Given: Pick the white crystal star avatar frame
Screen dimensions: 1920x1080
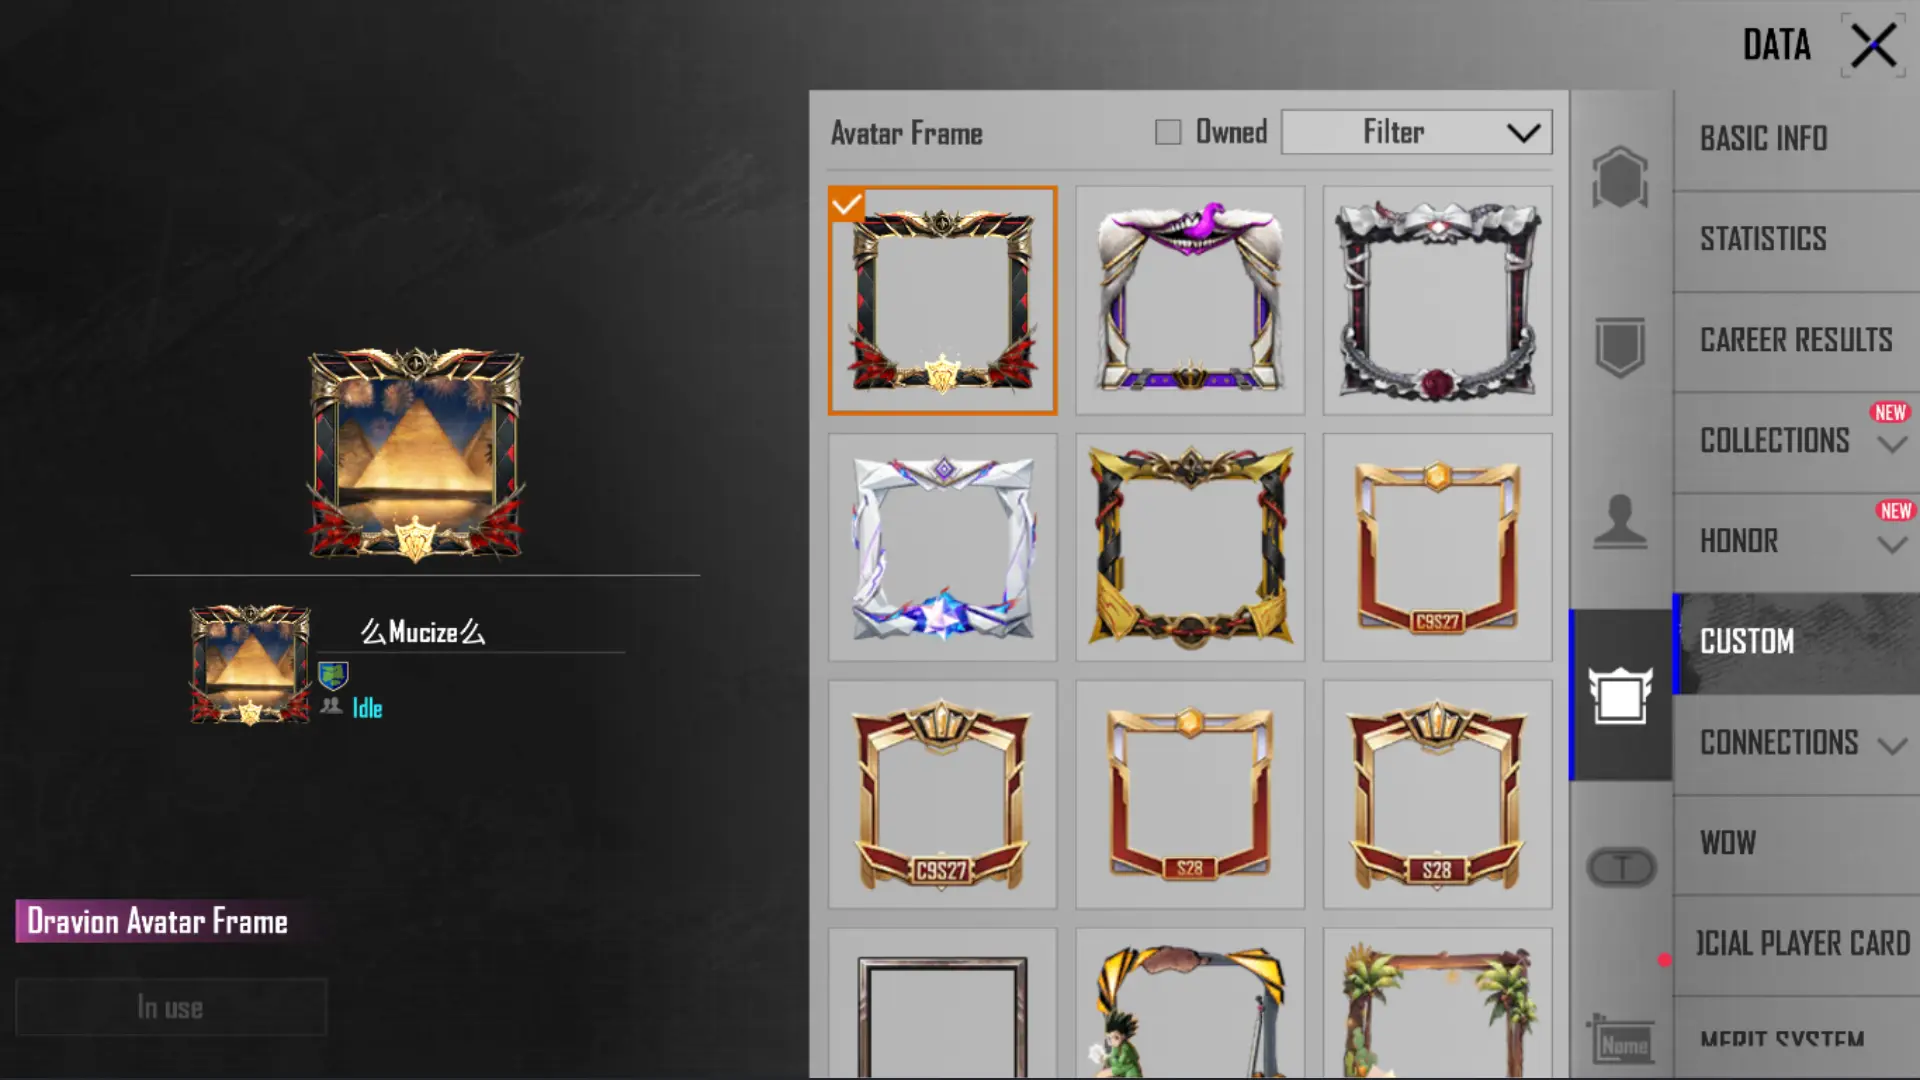Looking at the screenshot, I should tap(942, 547).
